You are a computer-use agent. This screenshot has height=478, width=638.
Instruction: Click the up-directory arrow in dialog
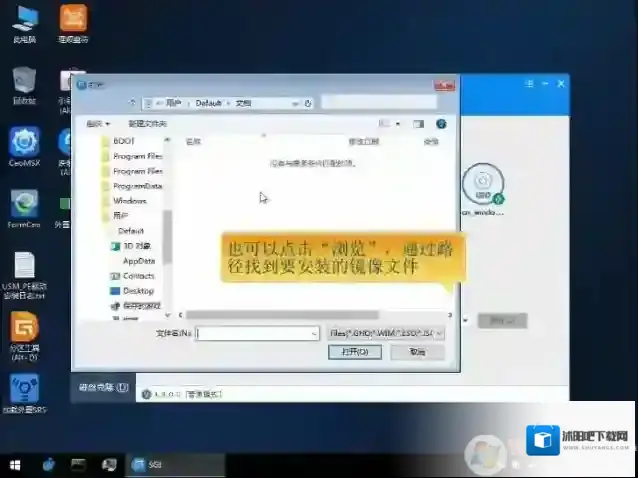[132, 103]
